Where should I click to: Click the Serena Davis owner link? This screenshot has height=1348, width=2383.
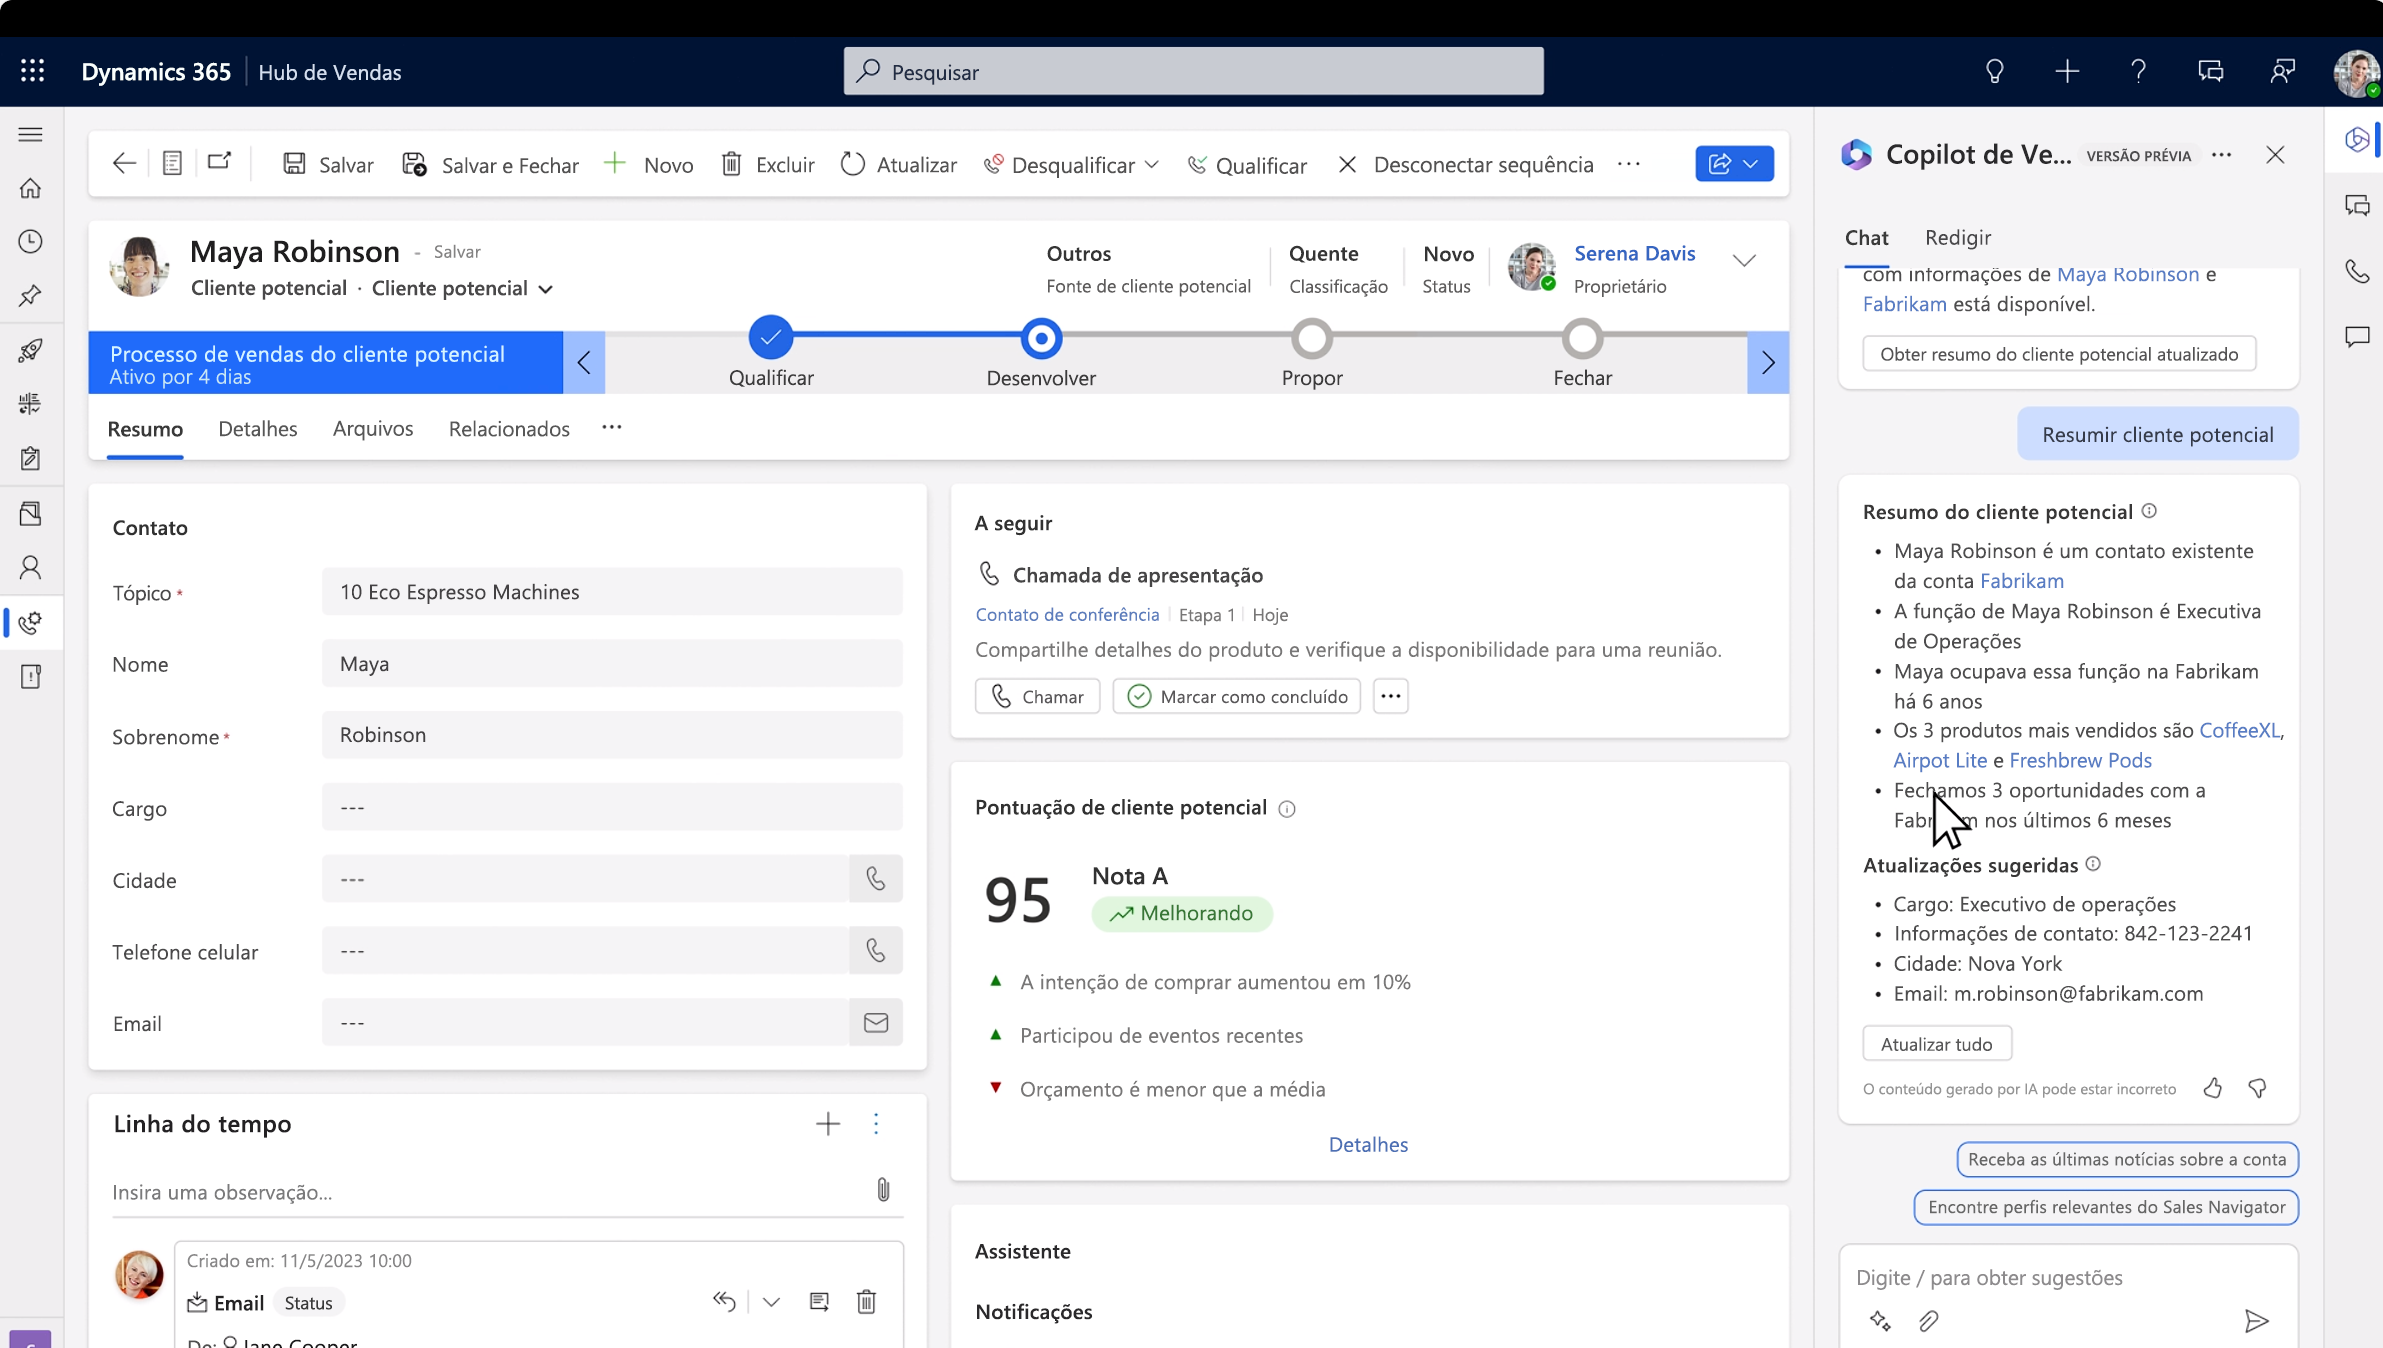[x=1634, y=253]
